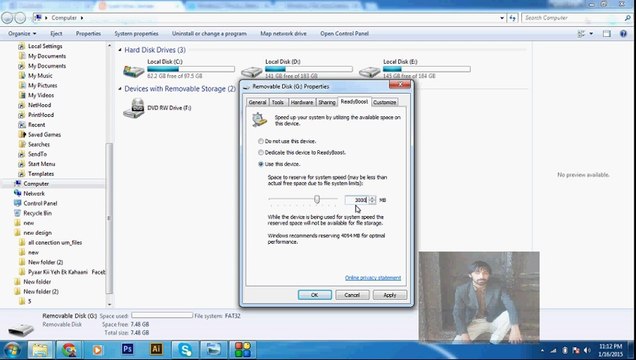Open media player taskbar icon

[x=97, y=349]
